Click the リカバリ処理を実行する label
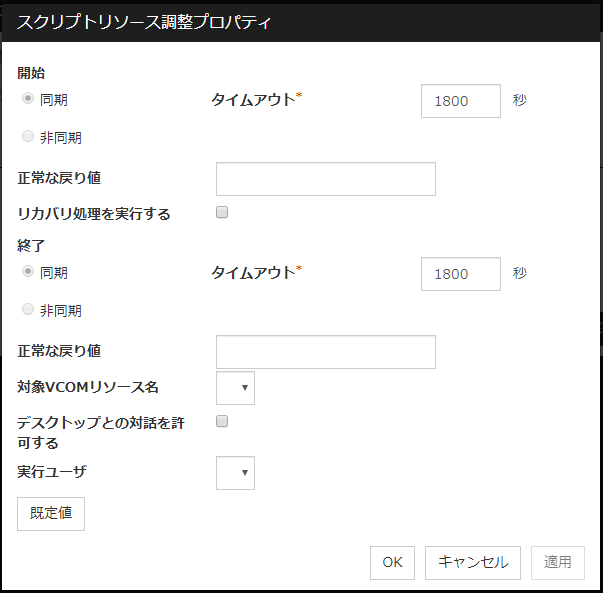 point(94,214)
